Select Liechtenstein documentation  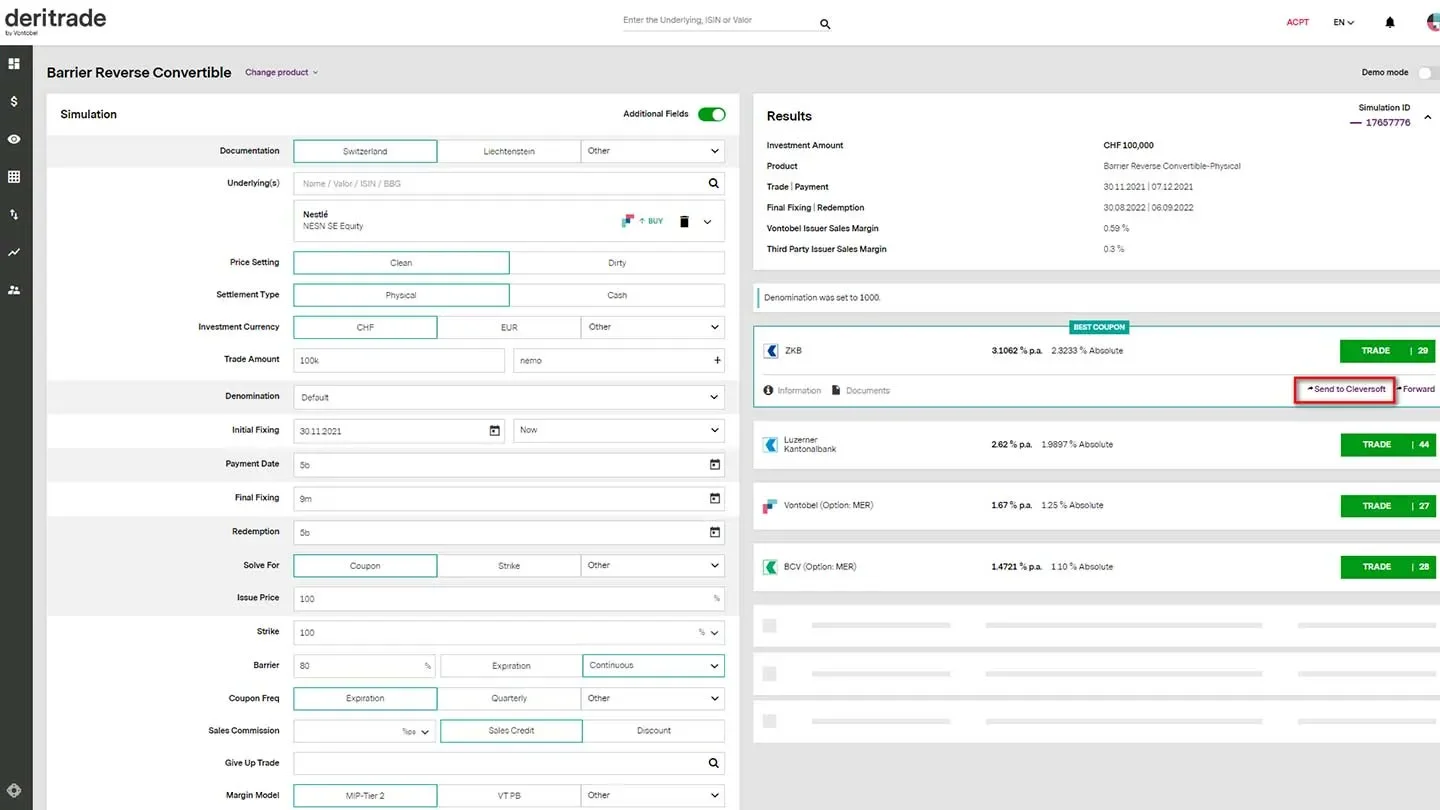pos(509,151)
